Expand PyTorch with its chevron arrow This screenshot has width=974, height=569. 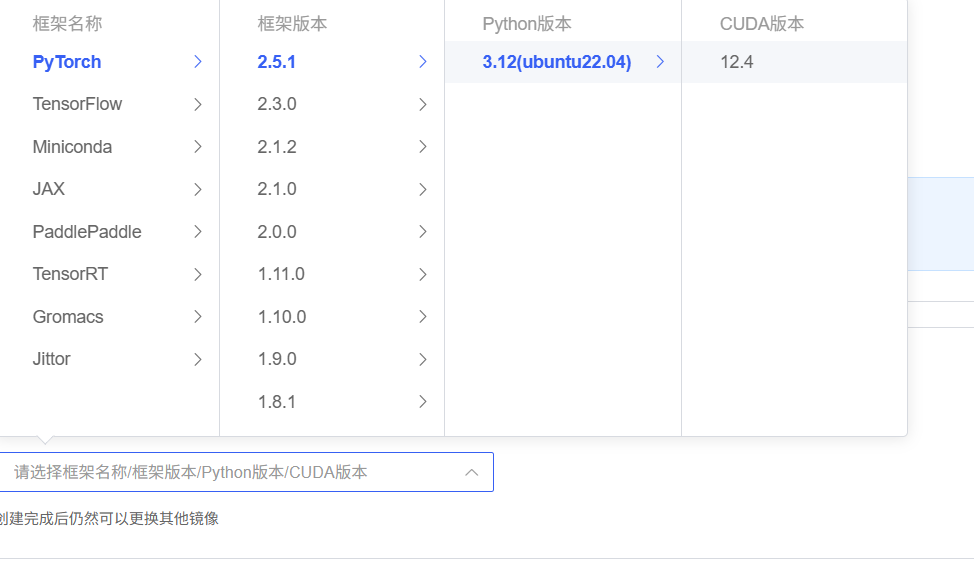pos(198,62)
